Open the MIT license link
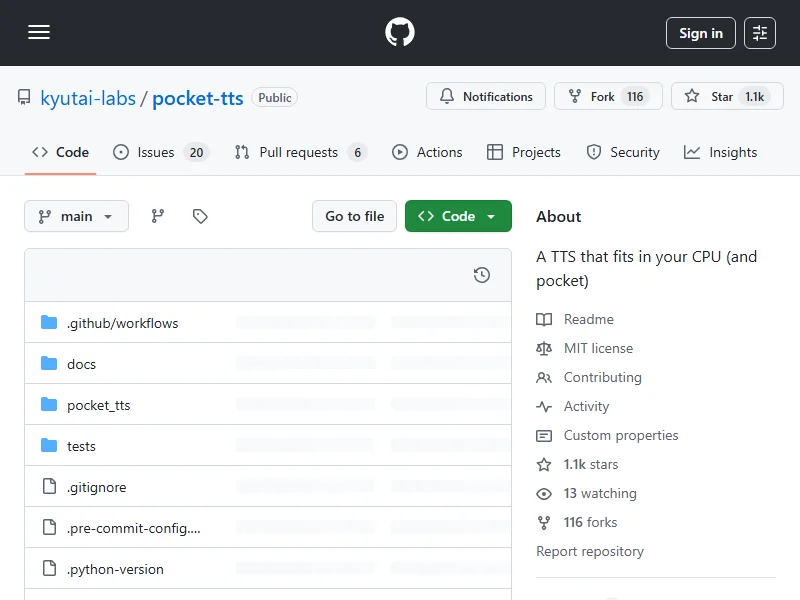 598,348
